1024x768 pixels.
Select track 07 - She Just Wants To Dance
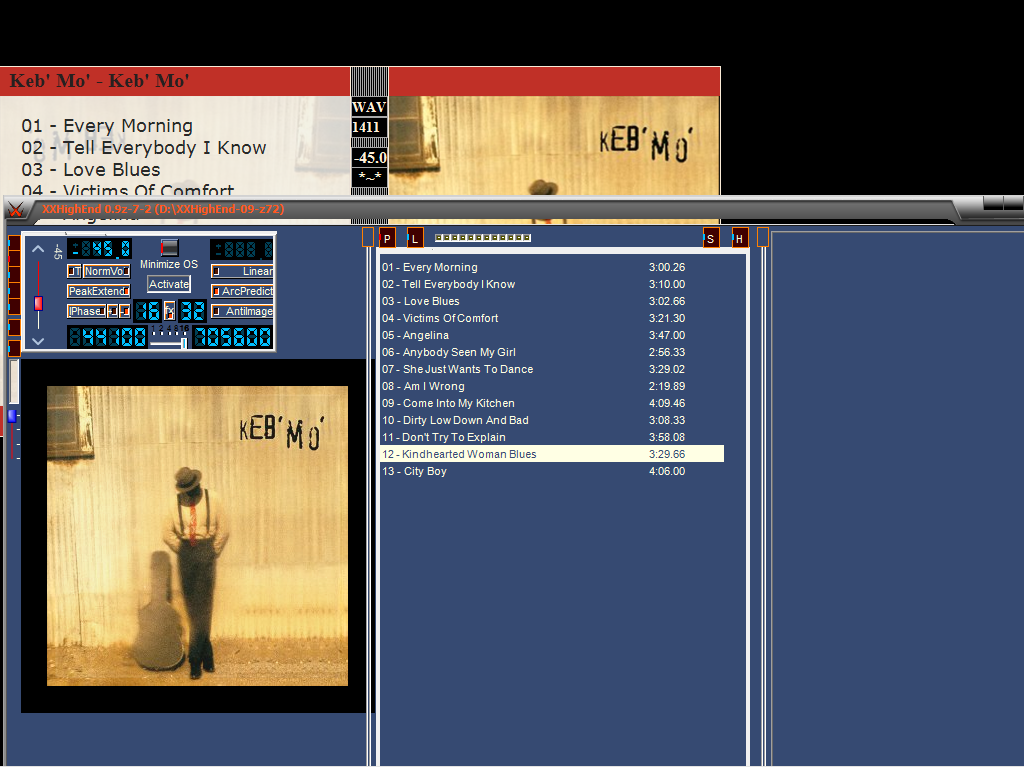[552, 369]
